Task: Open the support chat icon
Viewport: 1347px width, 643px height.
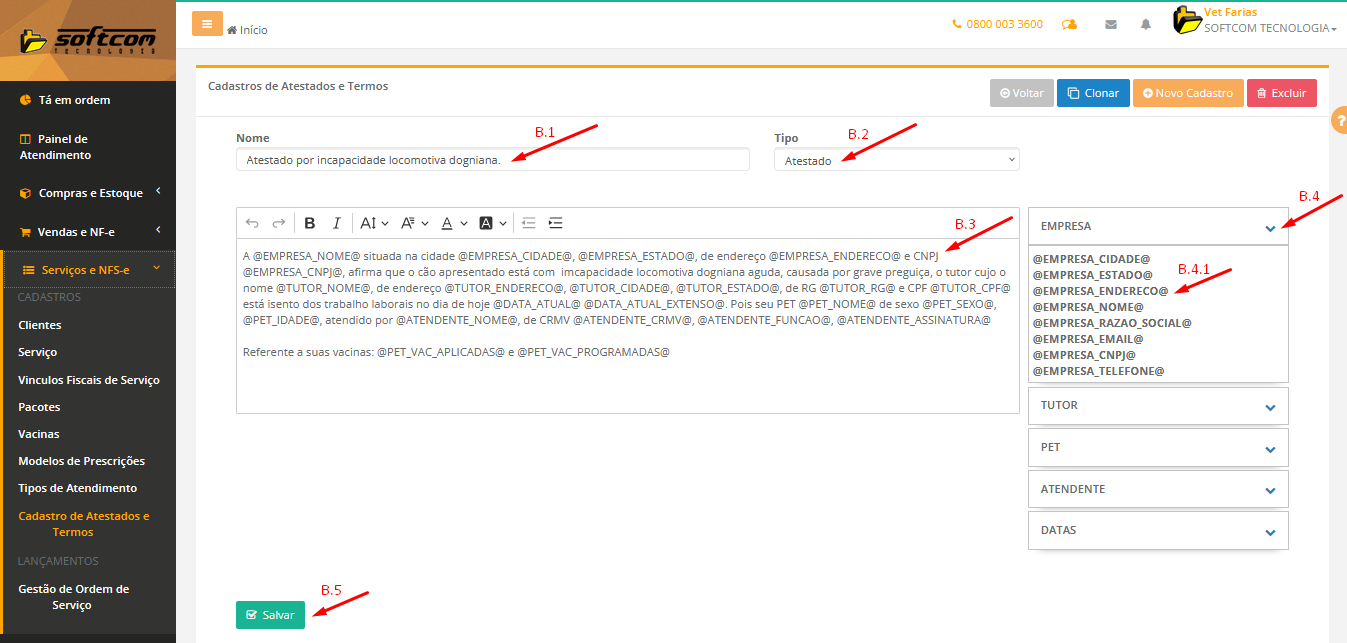Action: pos(1070,25)
